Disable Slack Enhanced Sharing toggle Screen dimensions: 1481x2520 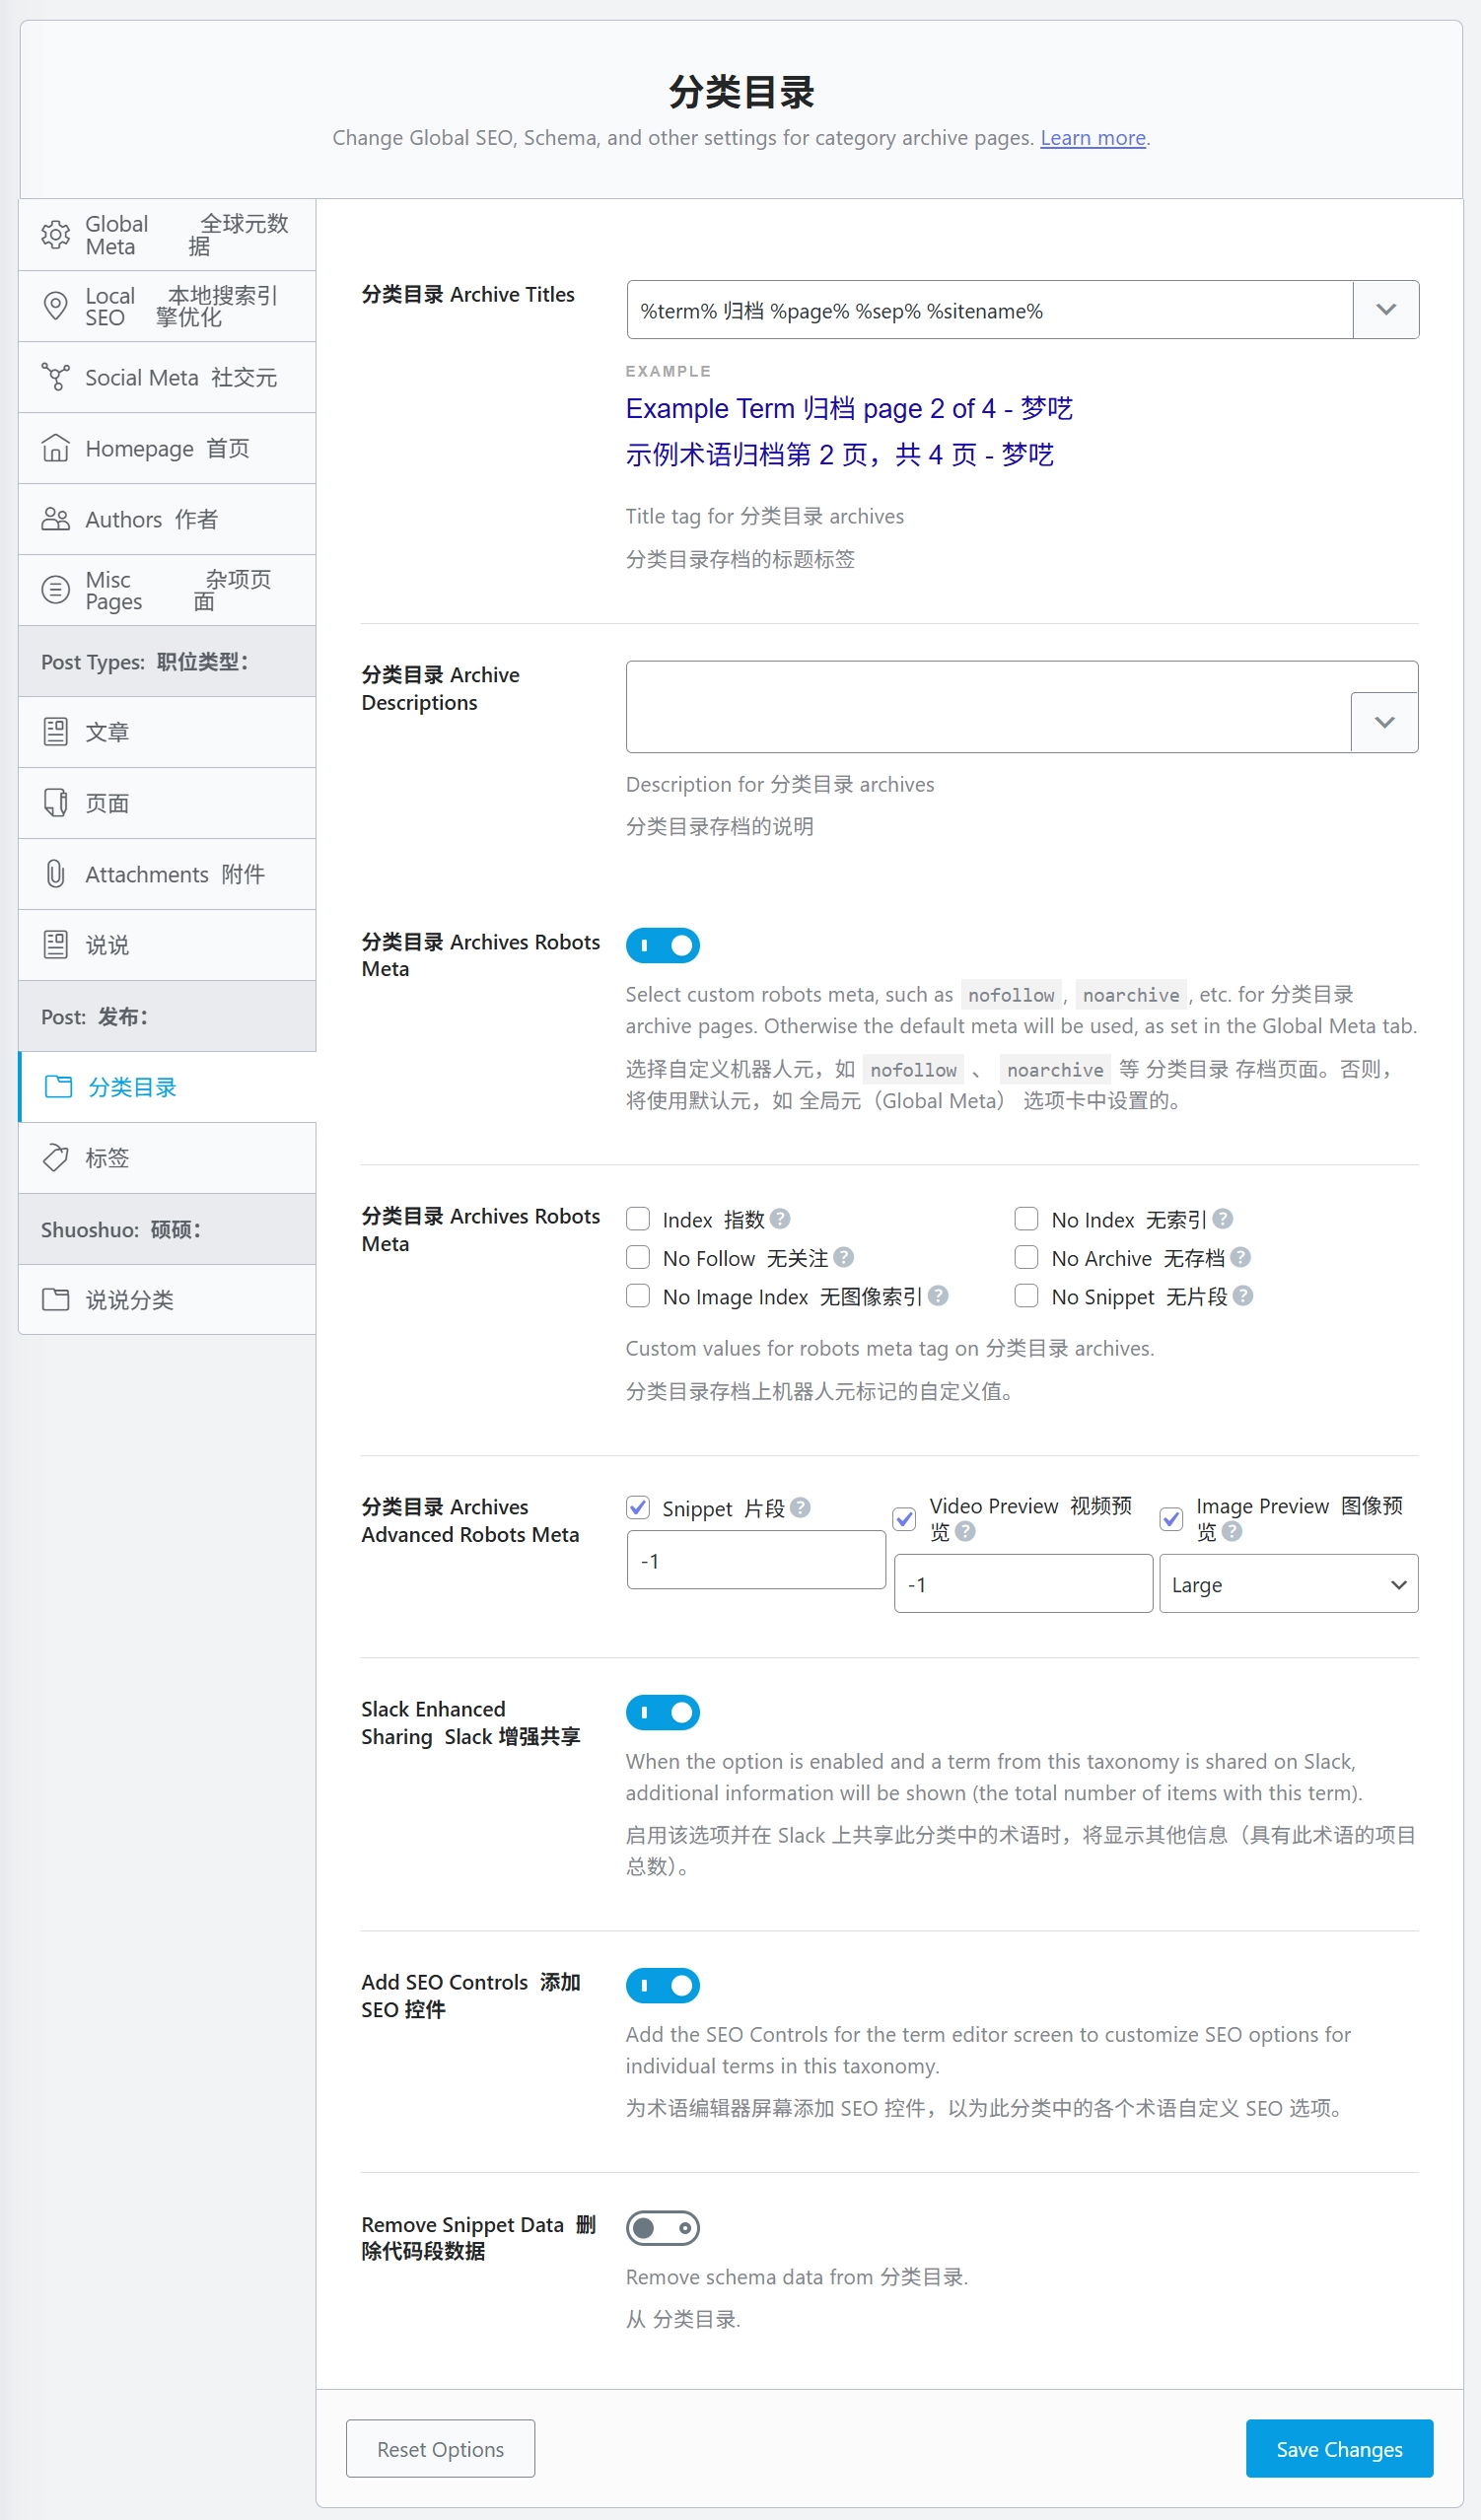(663, 1713)
